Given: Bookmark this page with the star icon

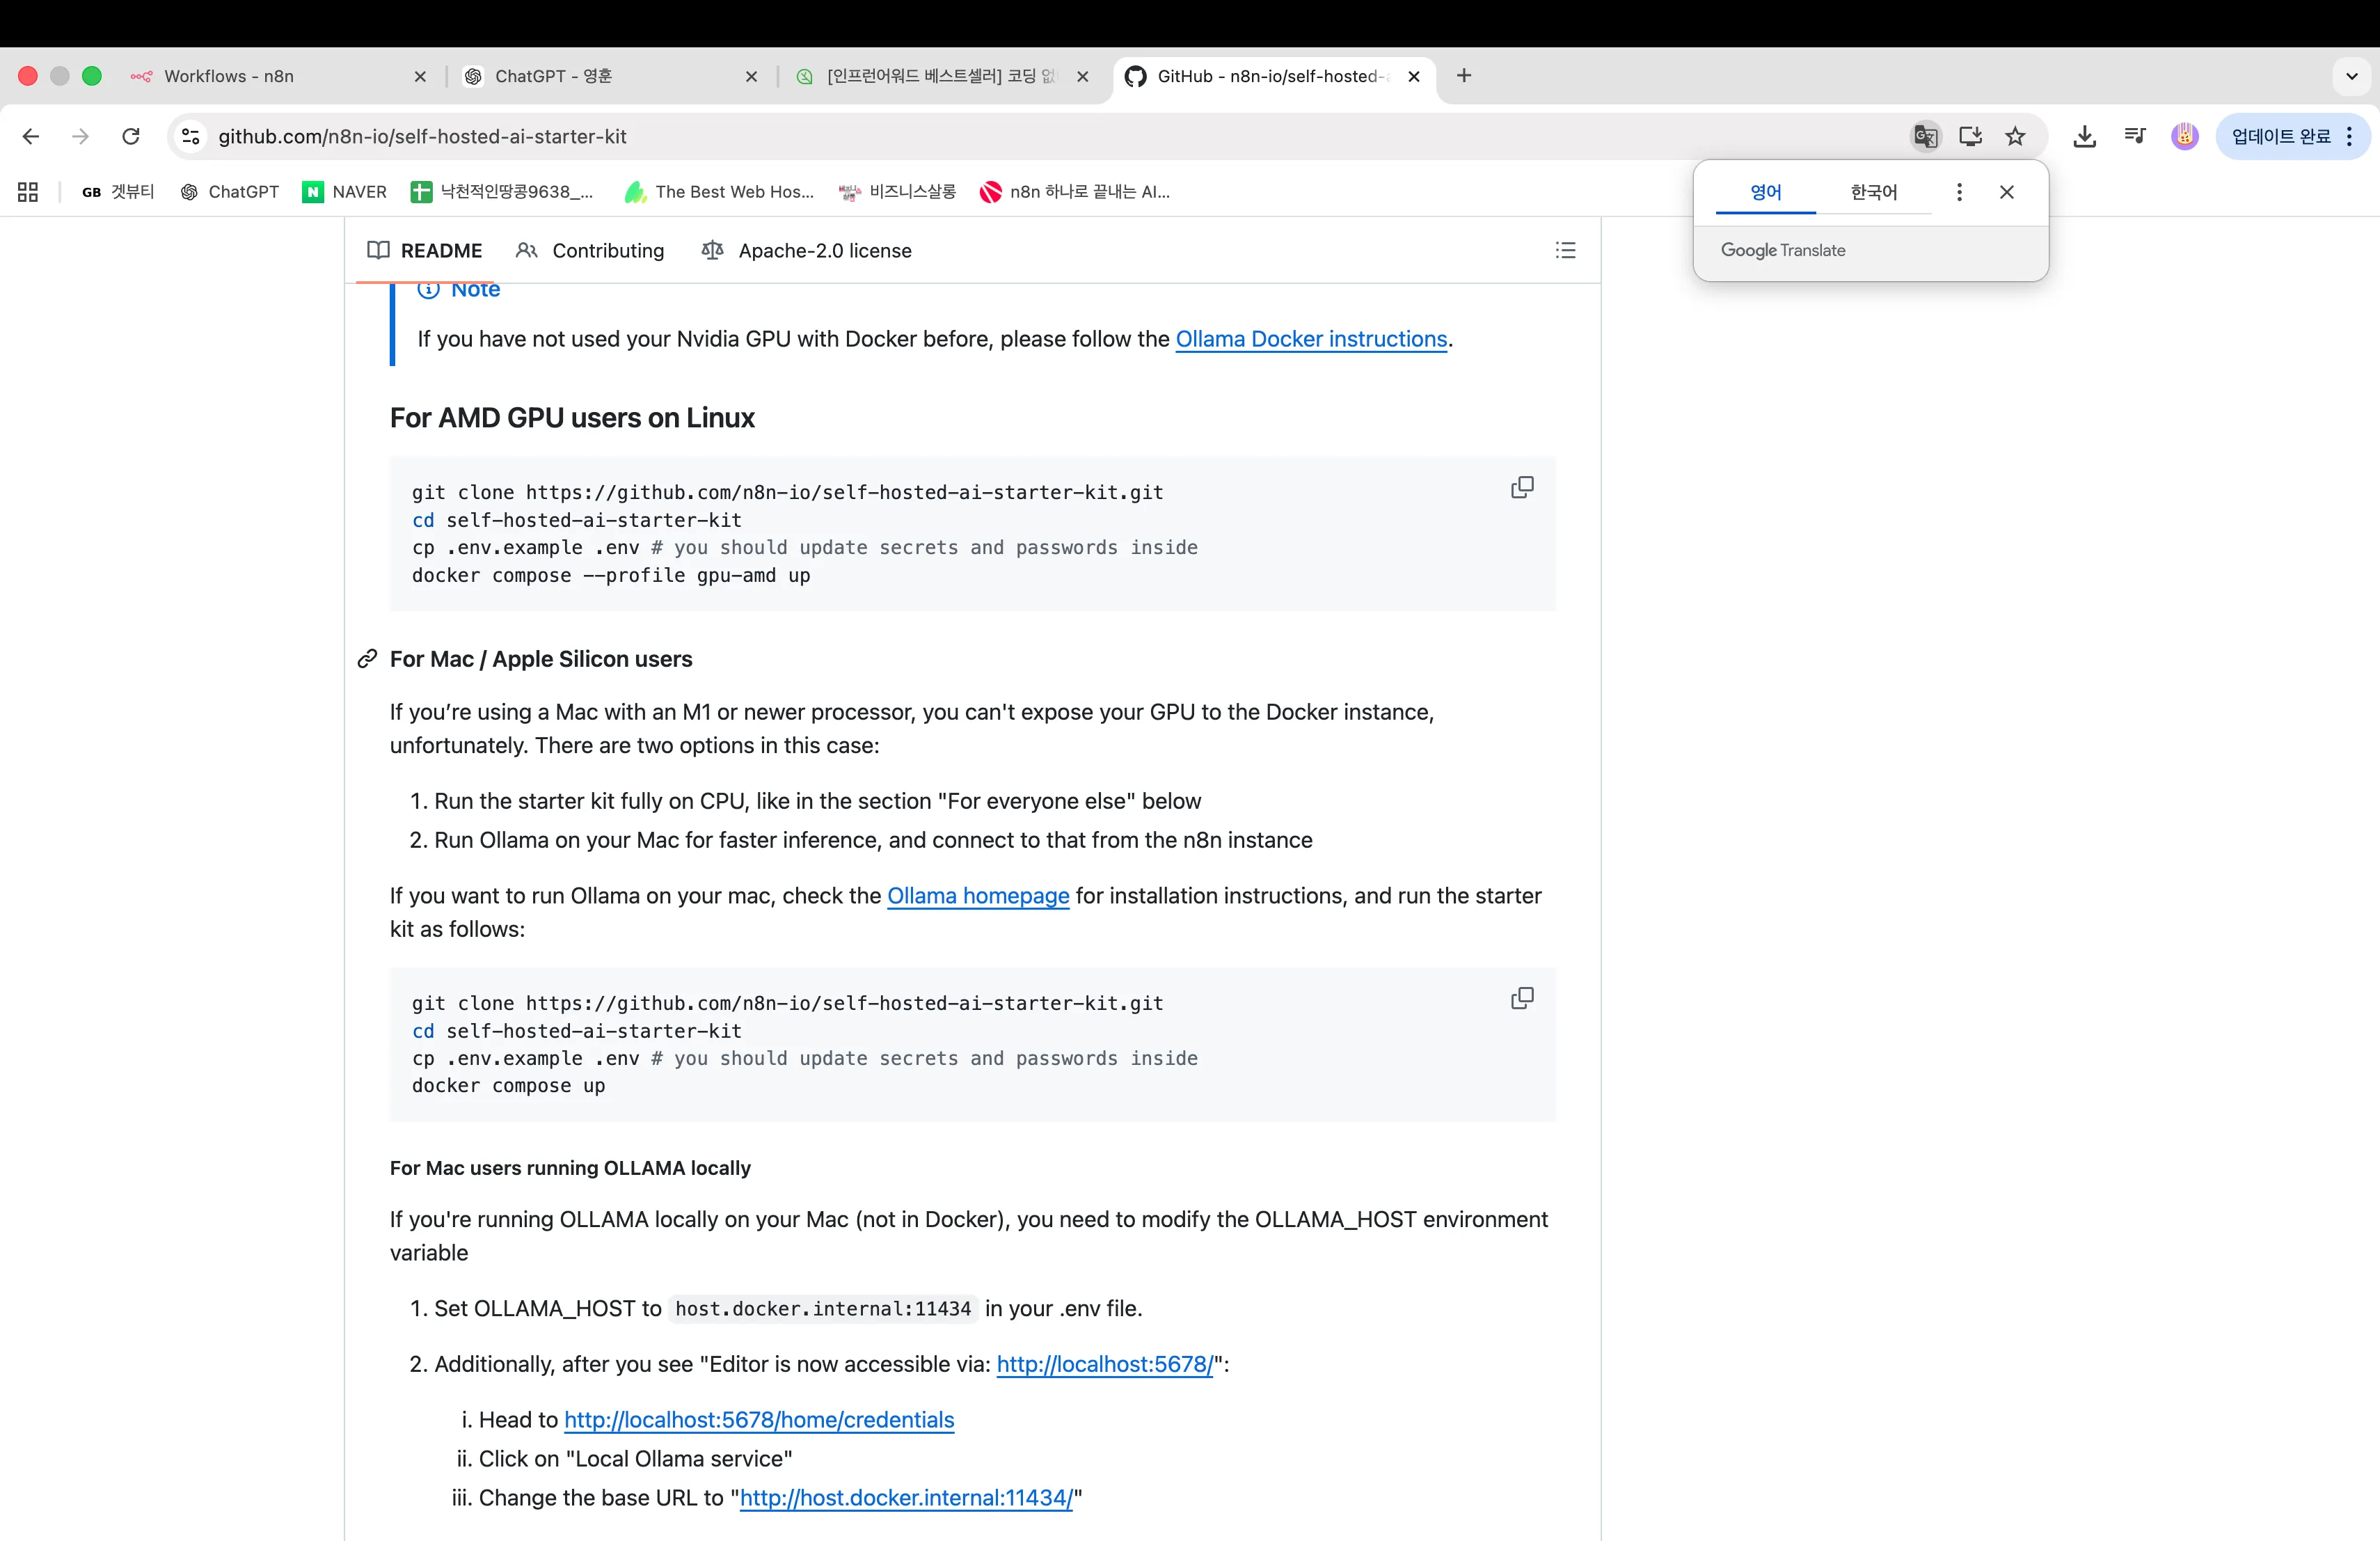Looking at the screenshot, I should click(2015, 136).
